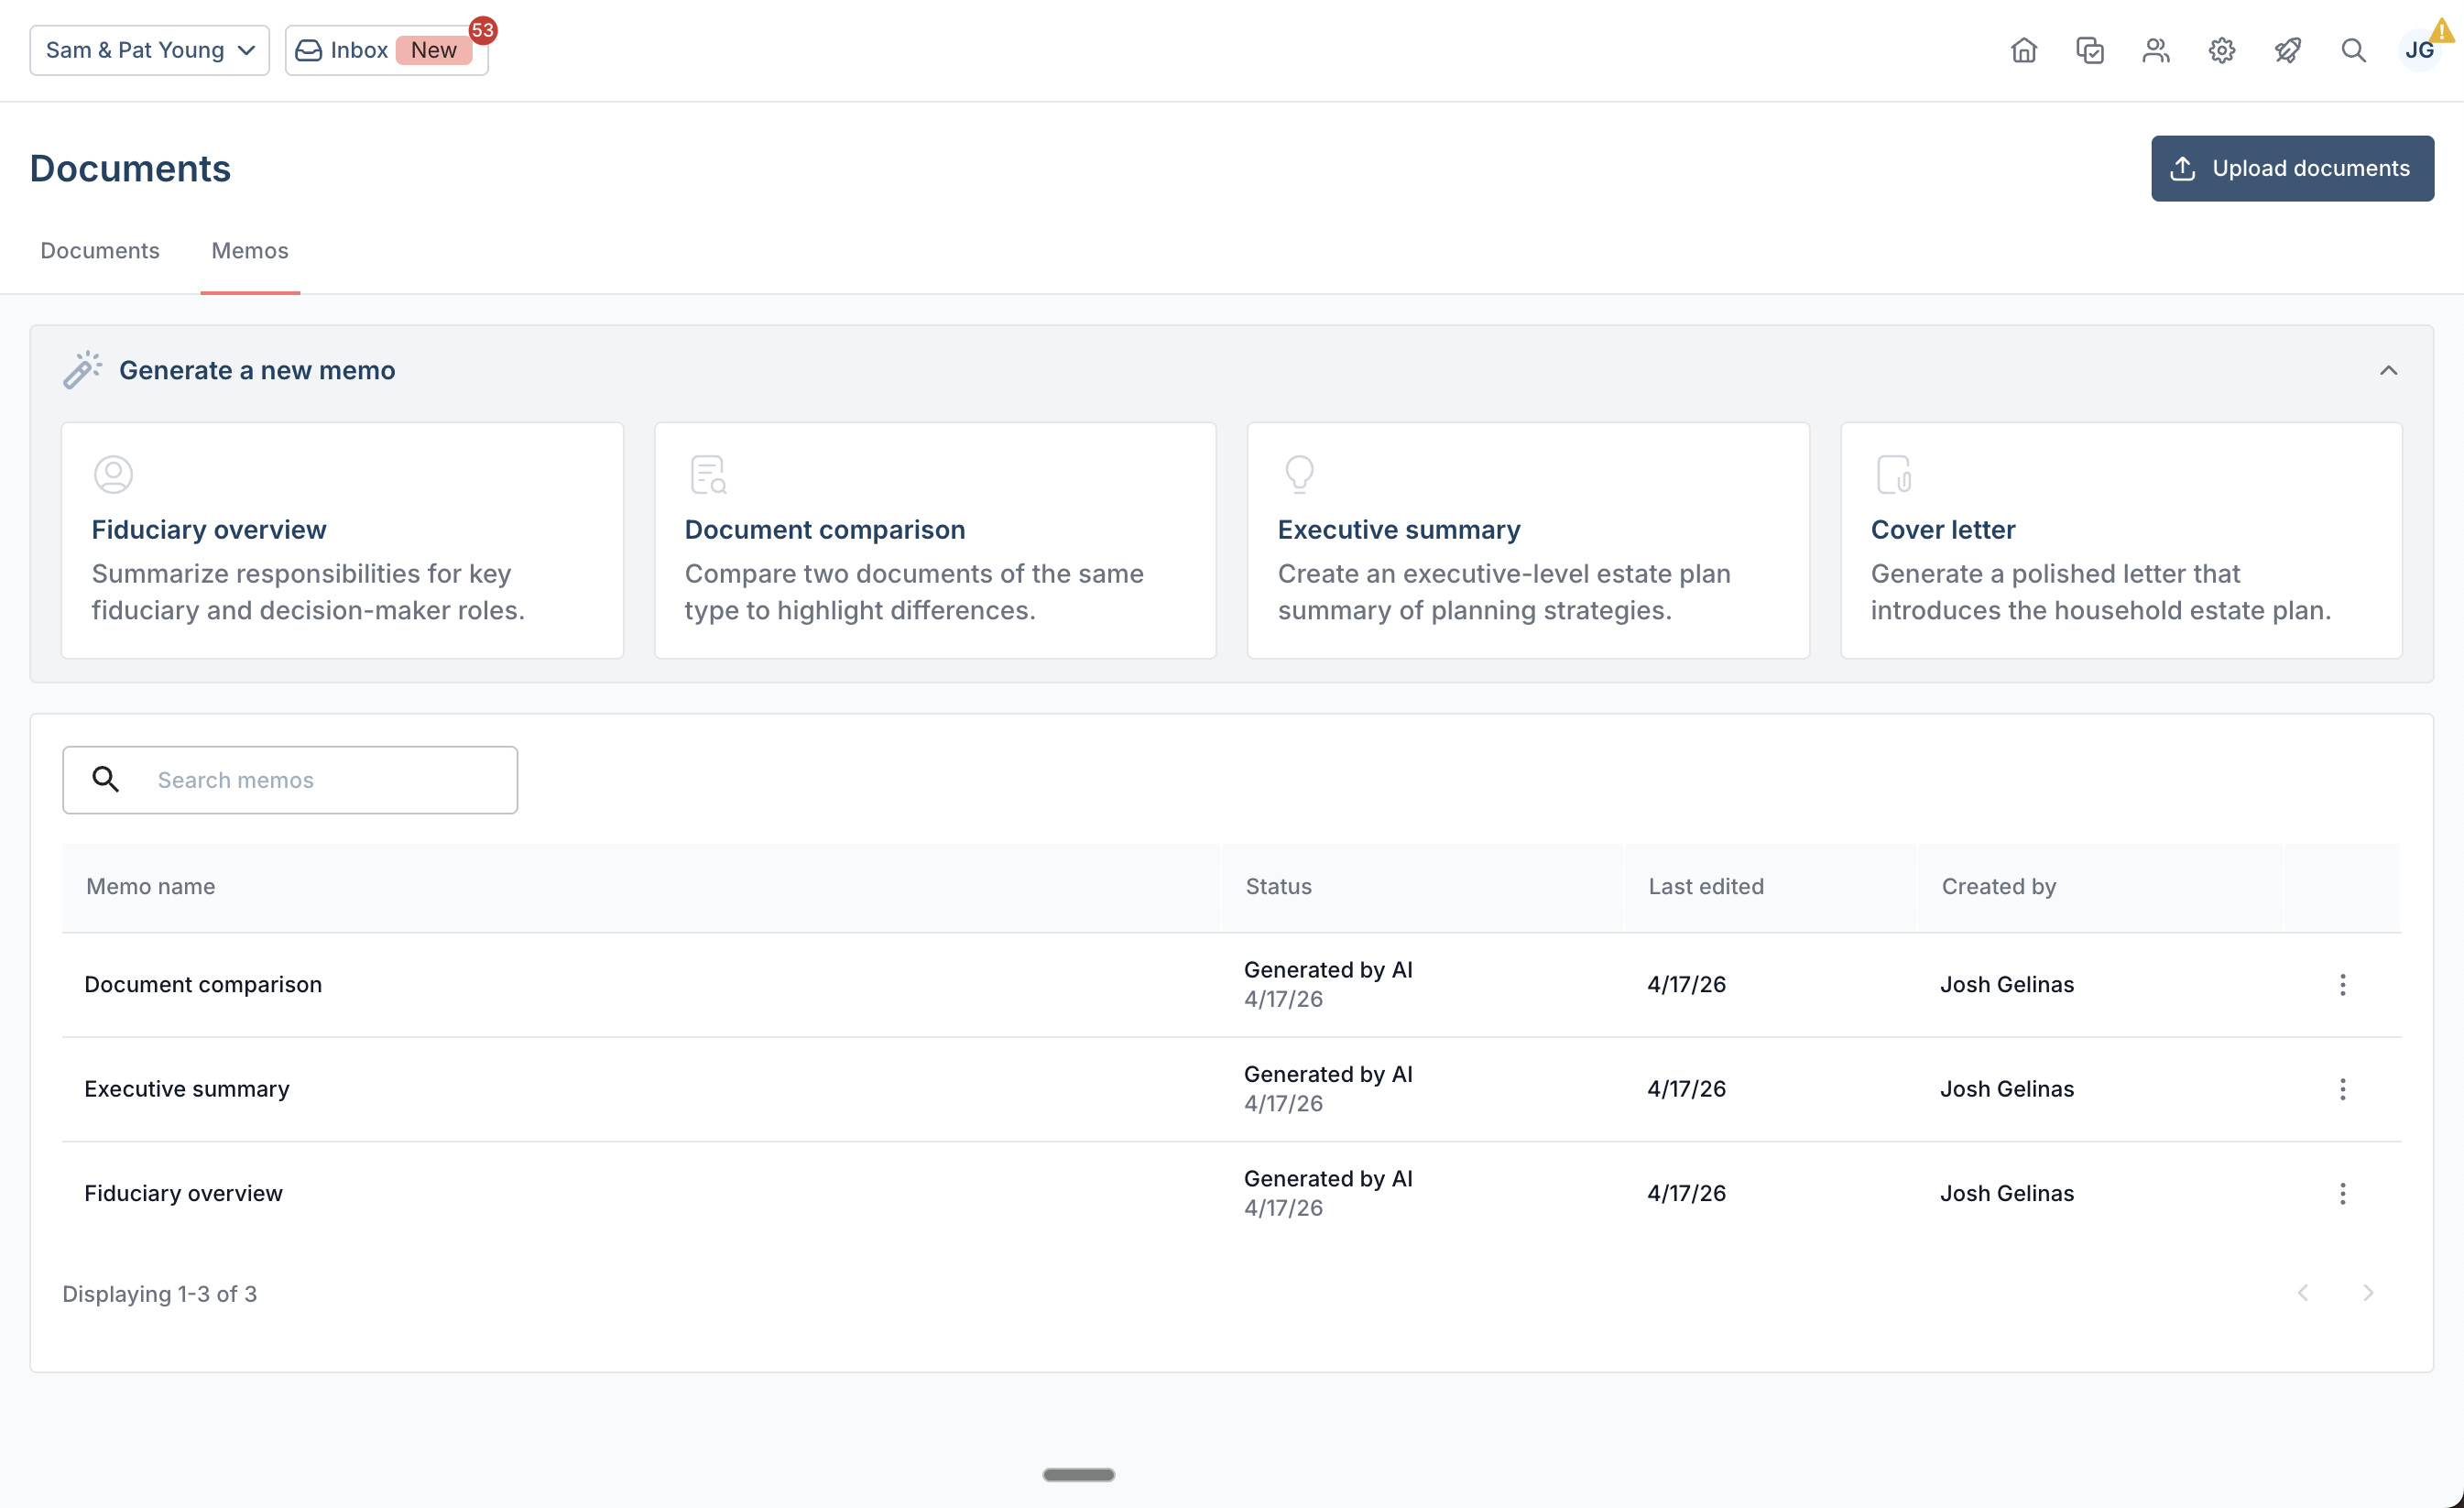Image resolution: width=2464 pixels, height=1508 pixels.
Task: Open the Inbox button
Action: (387, 50)
